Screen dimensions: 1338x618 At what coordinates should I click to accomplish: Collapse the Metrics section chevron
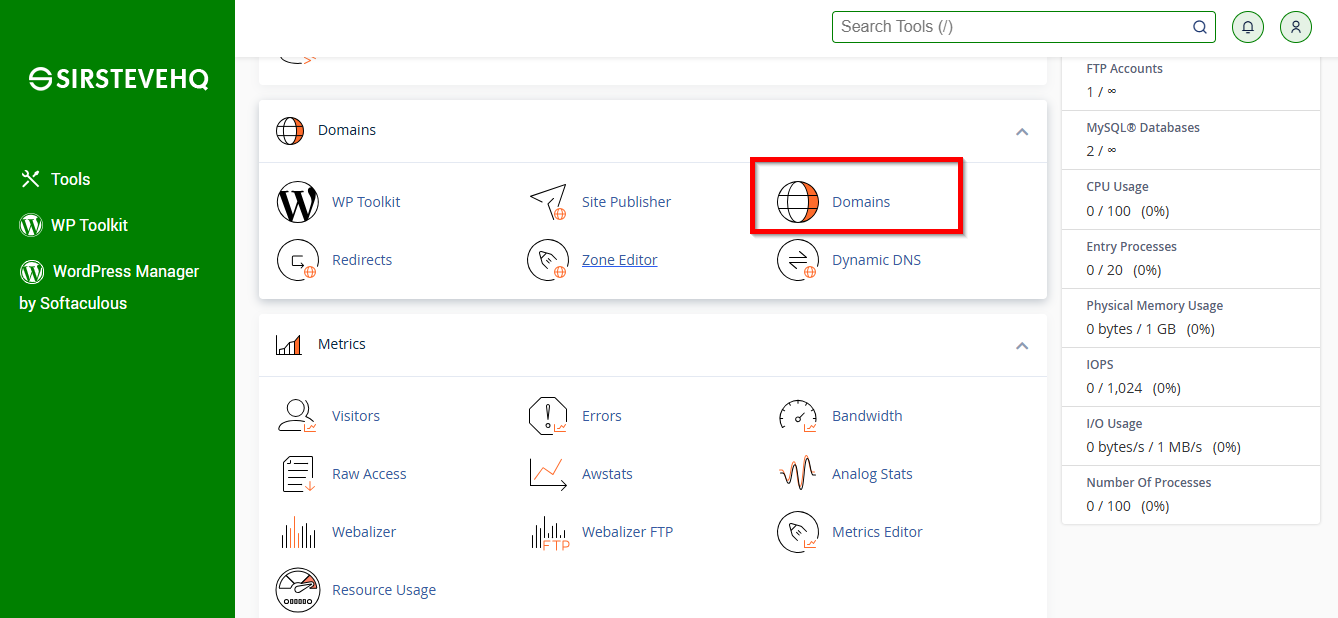click(1022, 345)
